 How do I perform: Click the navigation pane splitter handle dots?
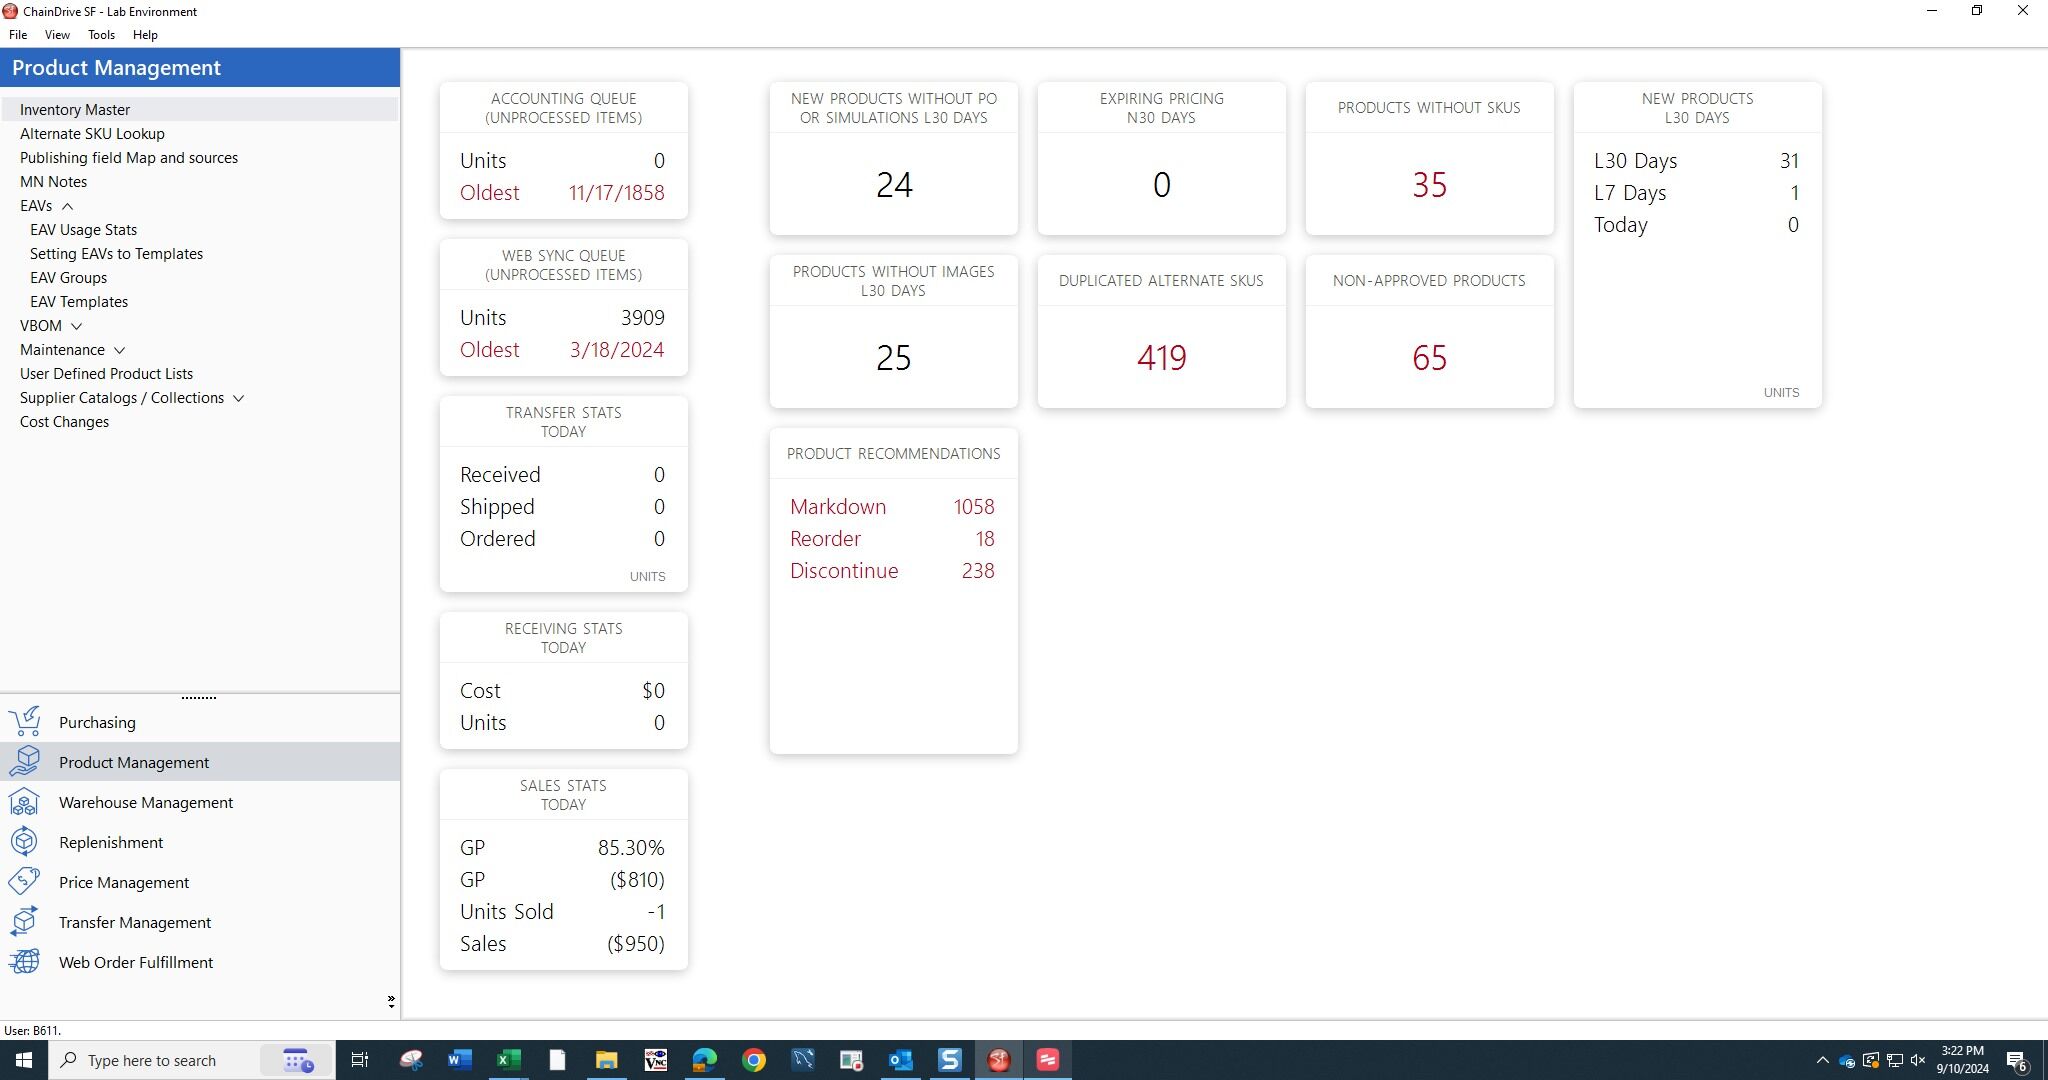pyautogui.click(x=199, y=697)
